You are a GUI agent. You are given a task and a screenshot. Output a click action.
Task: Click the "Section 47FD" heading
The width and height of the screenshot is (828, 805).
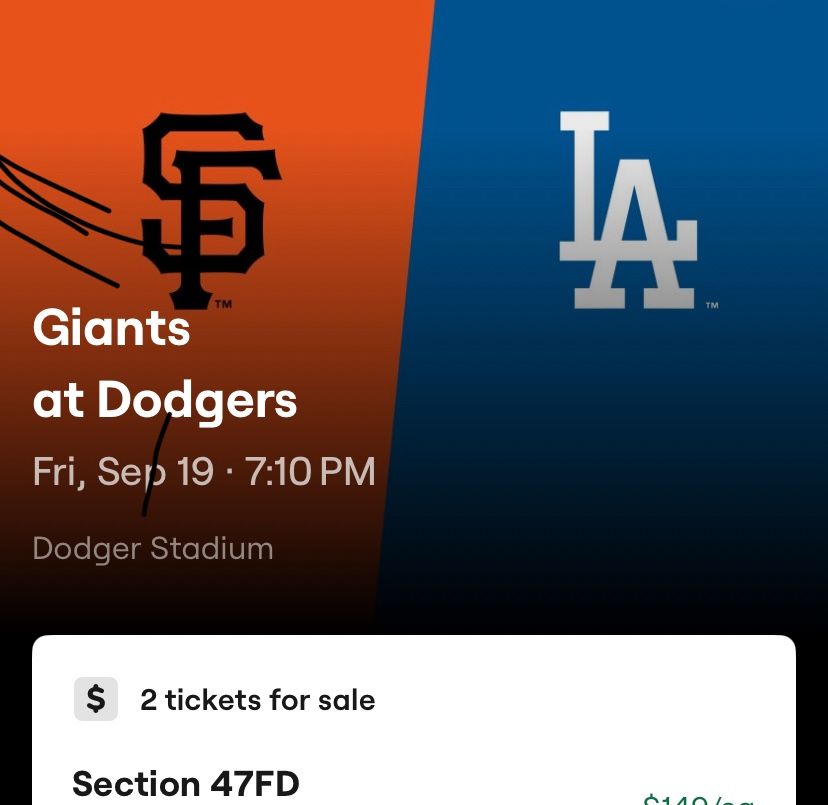pyautogui.click(x=186, y=783)
